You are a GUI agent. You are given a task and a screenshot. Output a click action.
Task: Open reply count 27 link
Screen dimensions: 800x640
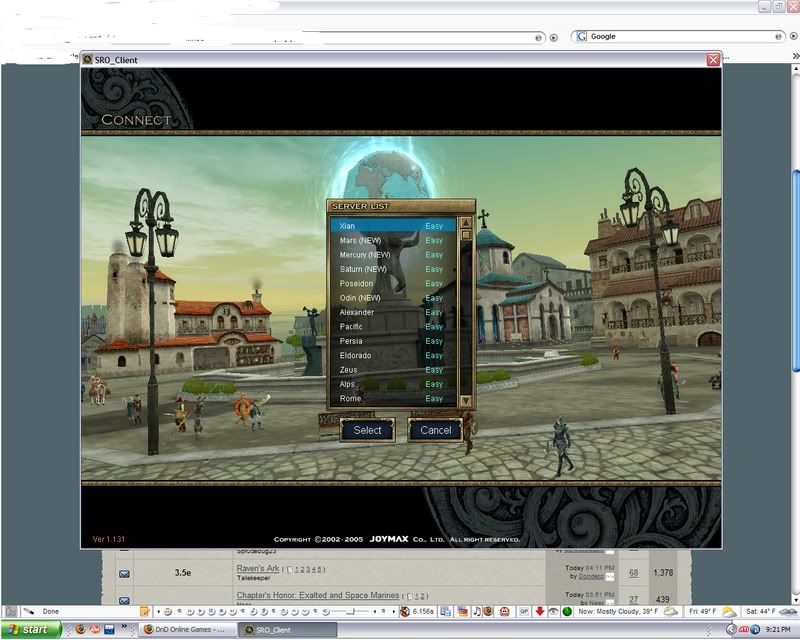(x=633, y=599)
